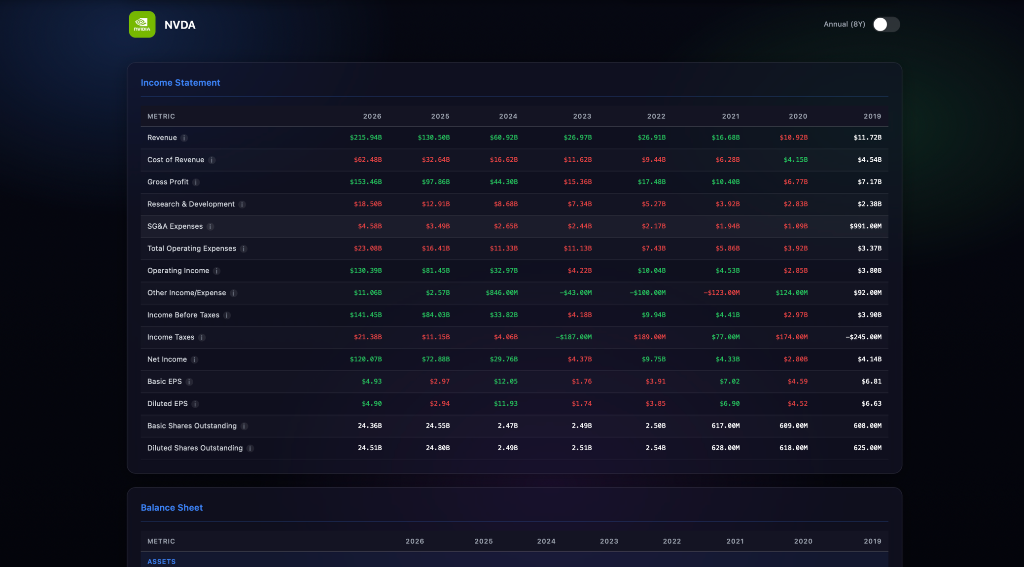Click the 2026 column header in Income Statement
Viewport: 1024px width, 567px height.
point(372,116)
